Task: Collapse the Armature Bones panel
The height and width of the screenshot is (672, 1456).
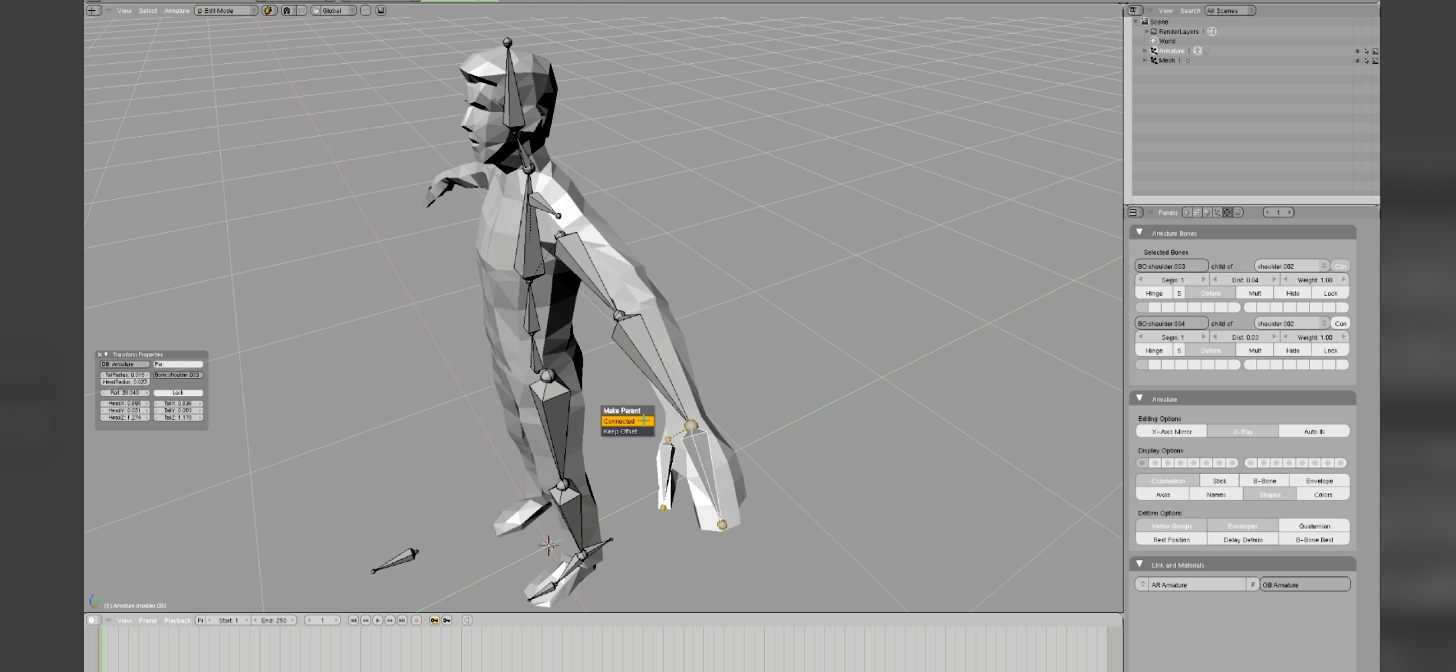Action: point(1139,232)
